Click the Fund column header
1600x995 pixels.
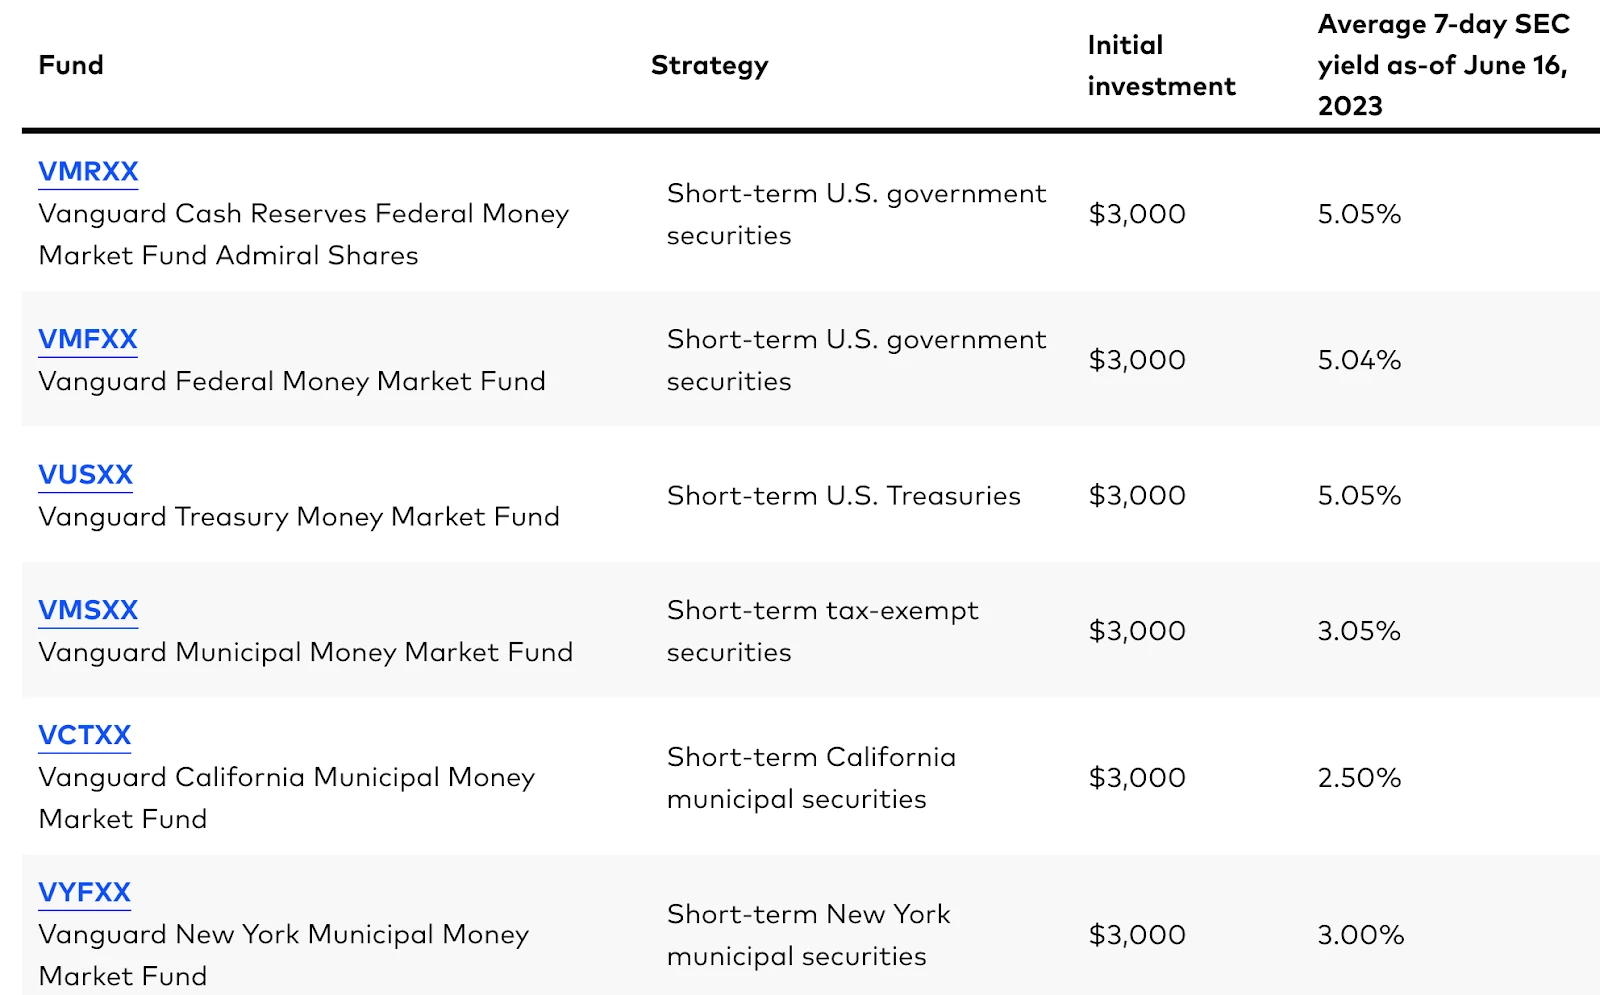[71, 66]
